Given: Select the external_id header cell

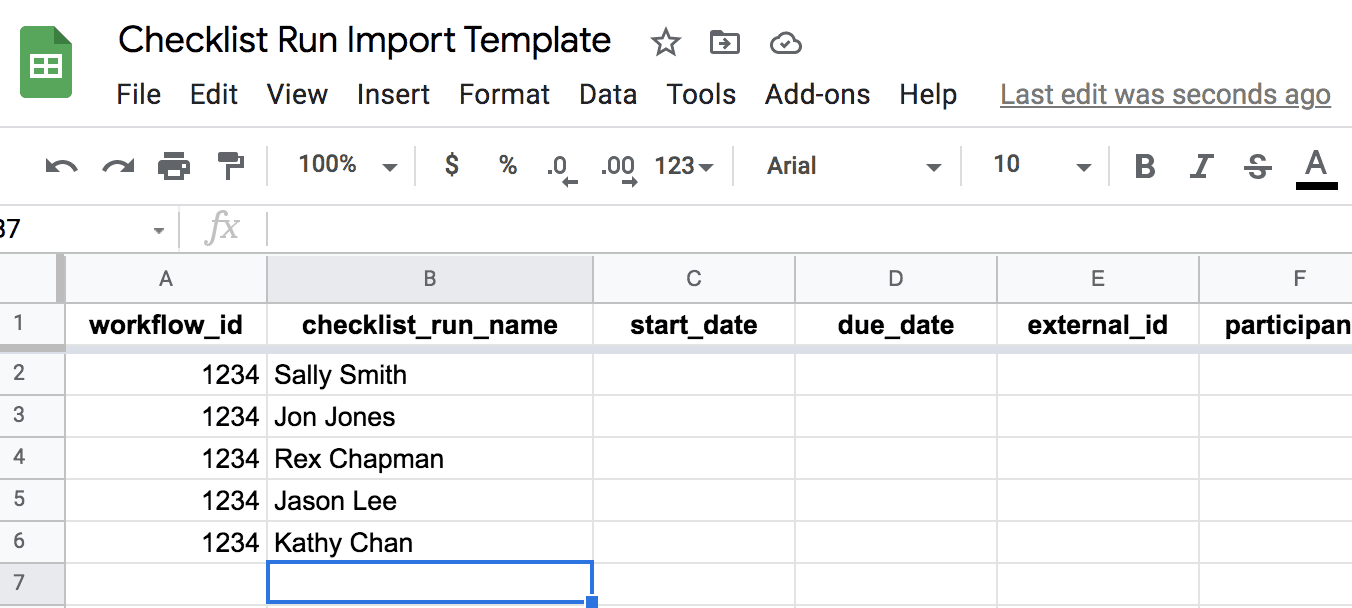Looking at the screenshot, I should click(x=1098, y=324).
